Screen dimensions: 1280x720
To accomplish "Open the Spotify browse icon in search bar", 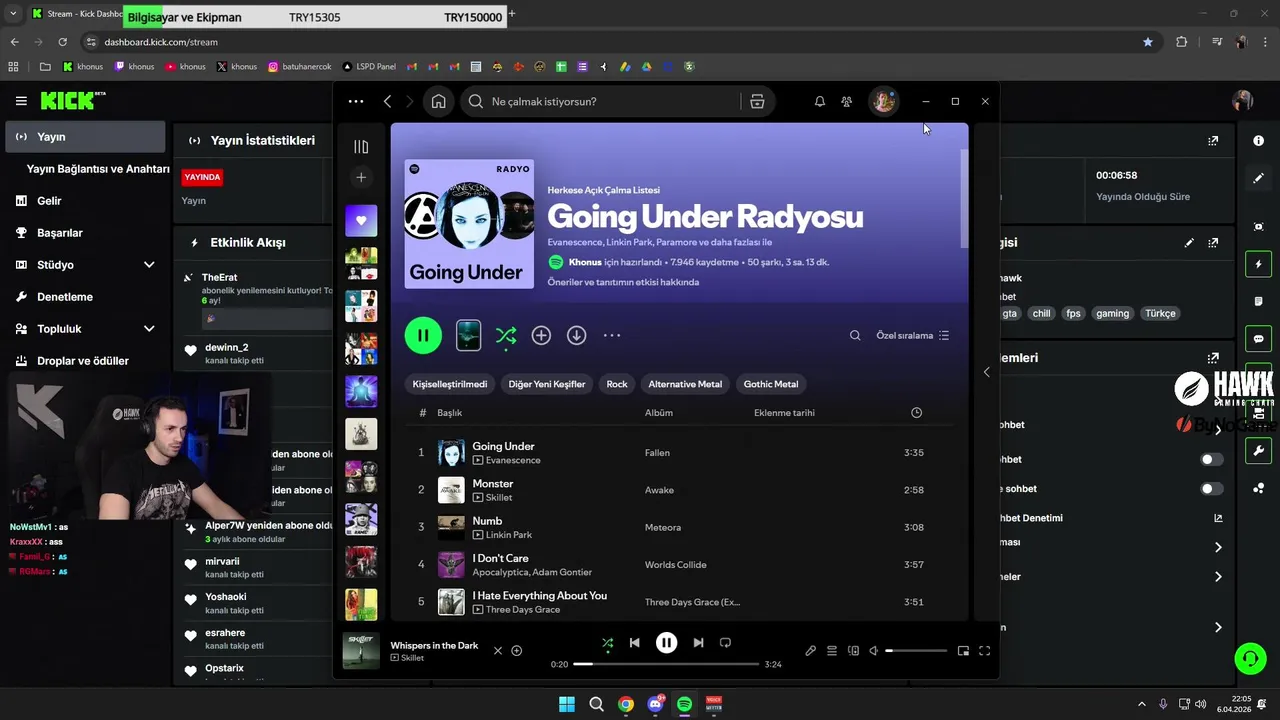I will tap(757, 101).
